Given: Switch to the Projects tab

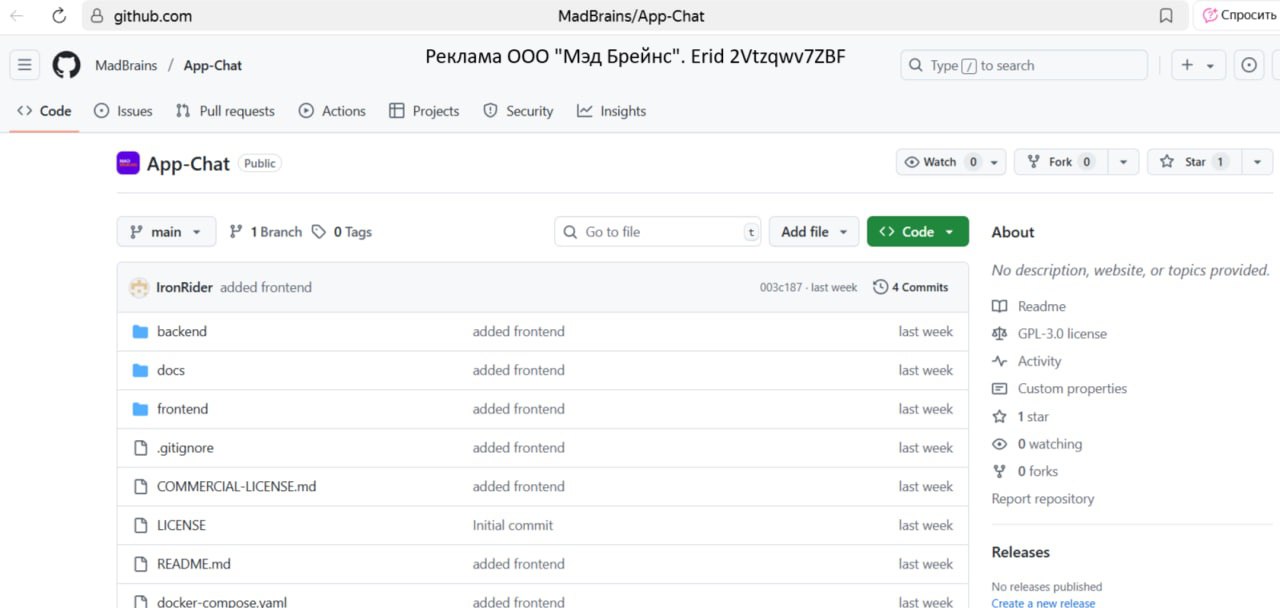Looking at the screenshot, I should click(424, 111).
